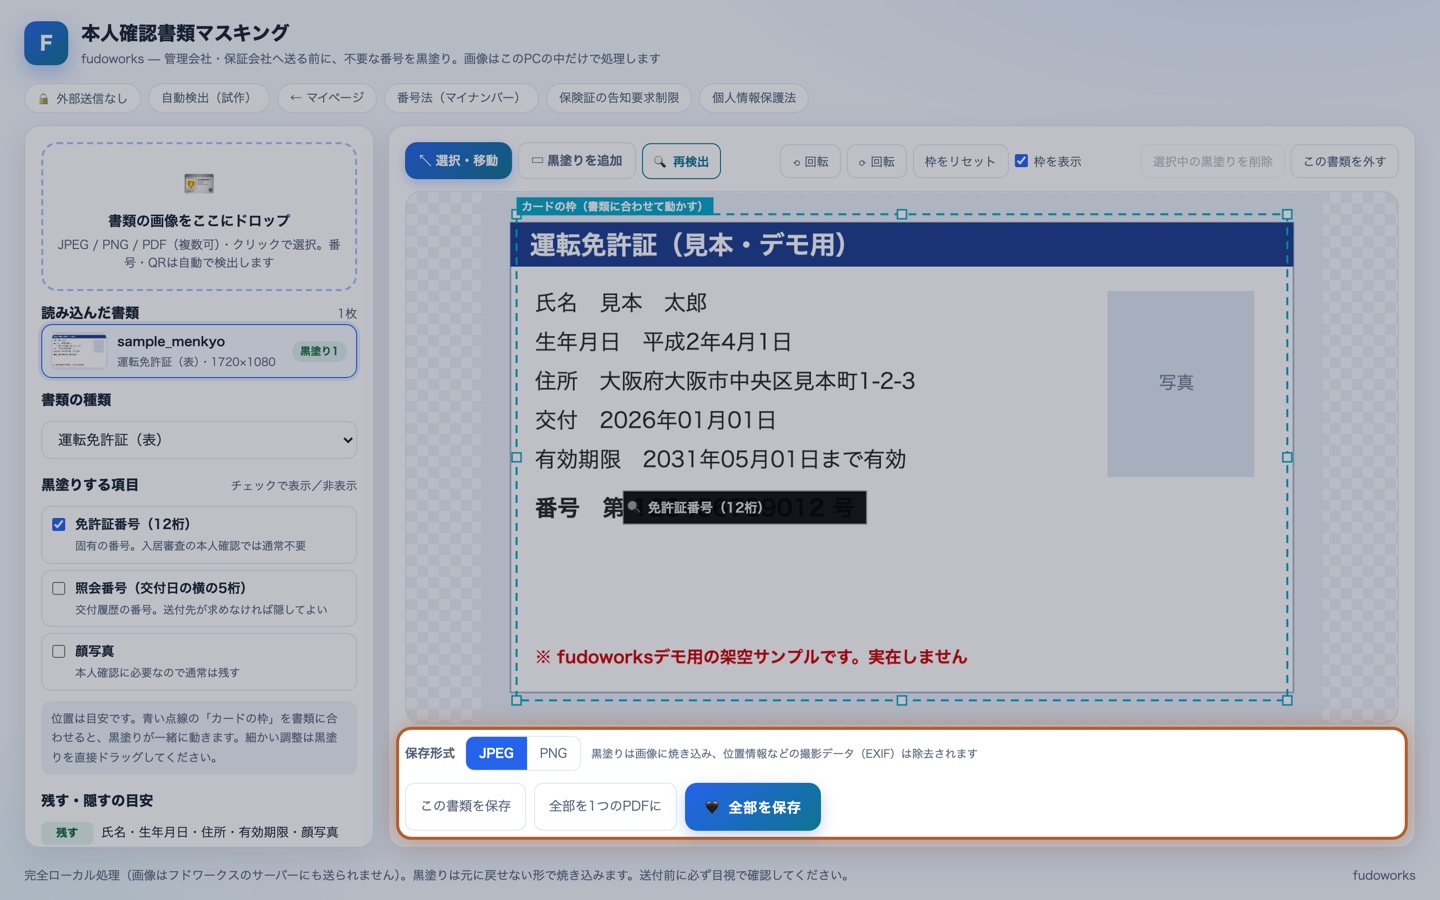Screen dimensions: 1440x900
Task: Click カードの枠（書類に合わせて動かす）label
Action: [x=614, y=206]
